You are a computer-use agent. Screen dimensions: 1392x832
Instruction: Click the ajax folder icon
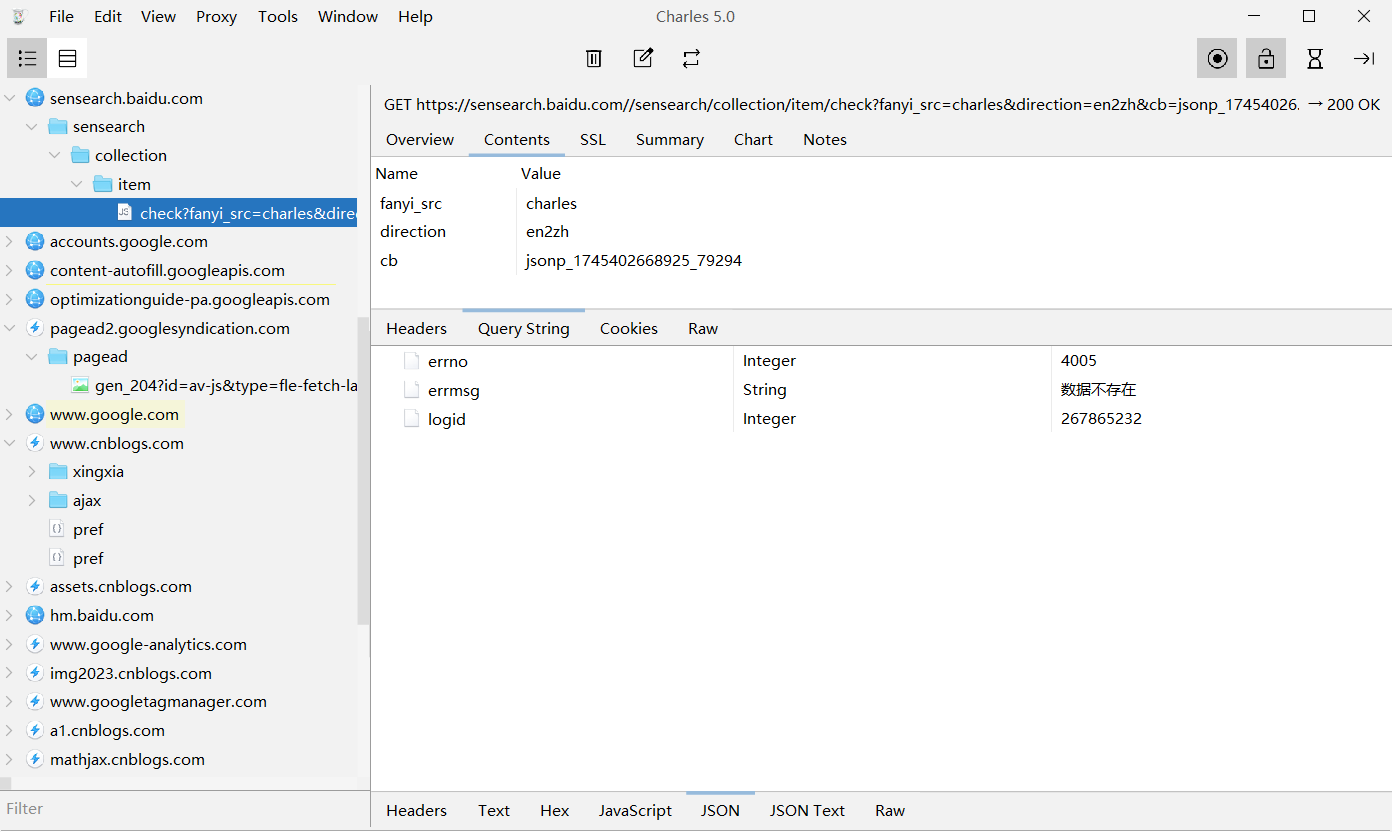[58, 501]
